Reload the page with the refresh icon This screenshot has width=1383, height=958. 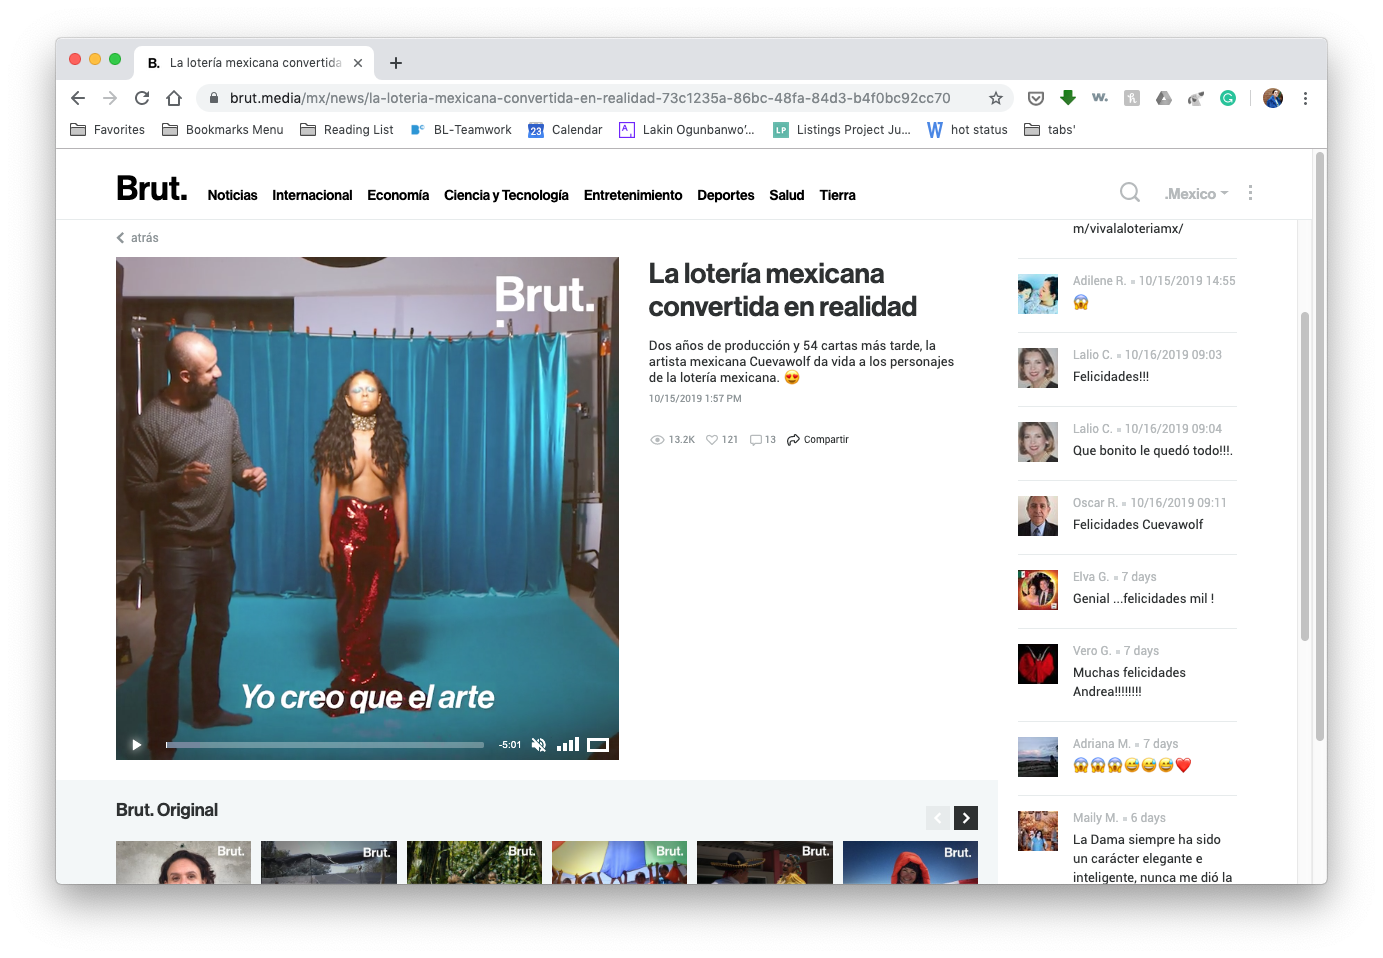(142, 98)
